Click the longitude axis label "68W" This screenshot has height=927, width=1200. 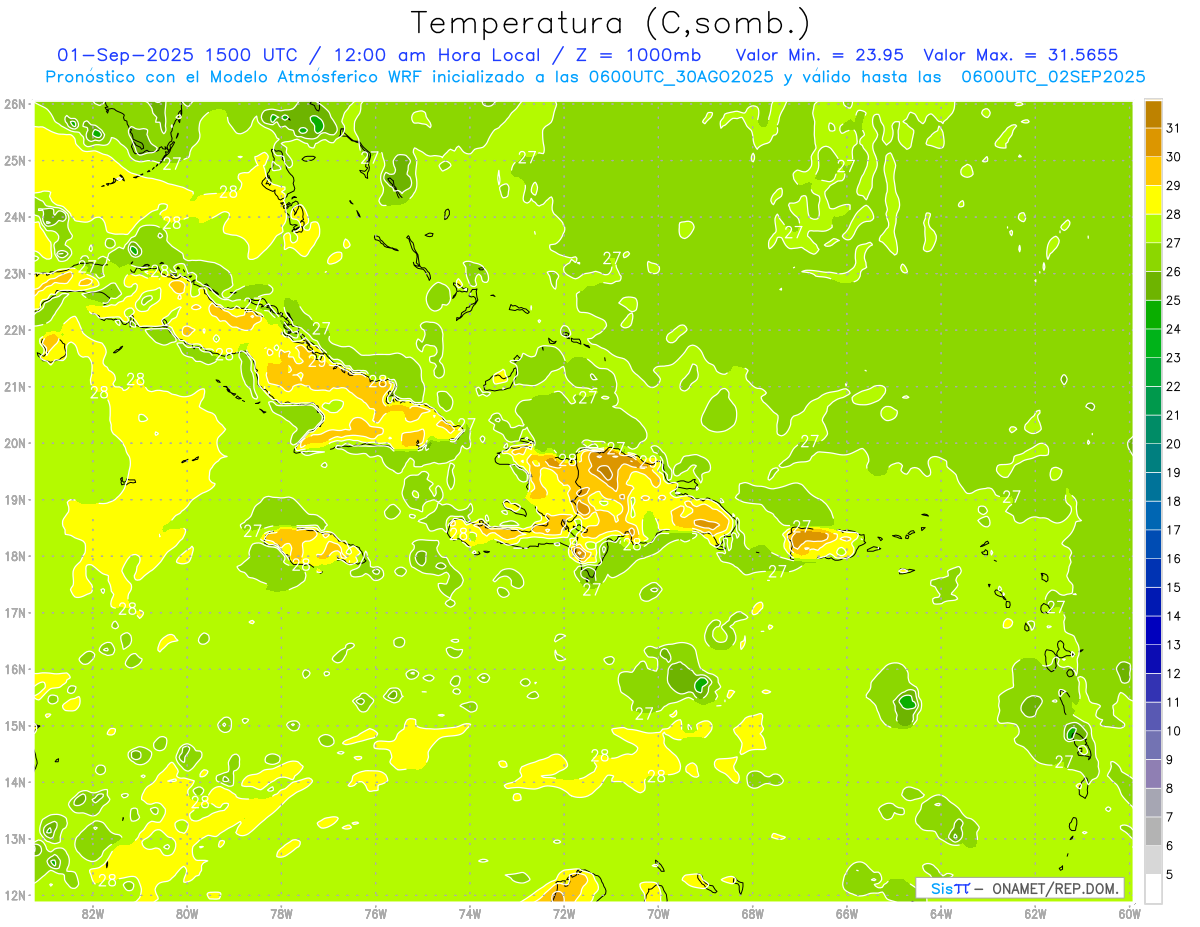(x=752, y=913)
